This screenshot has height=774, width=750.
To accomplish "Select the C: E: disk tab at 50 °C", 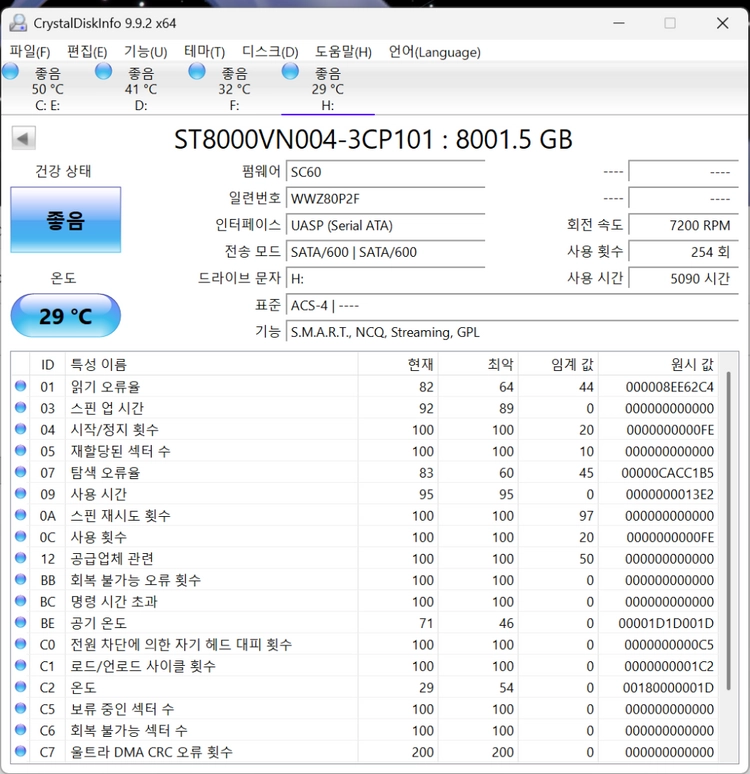I will 47,89.
